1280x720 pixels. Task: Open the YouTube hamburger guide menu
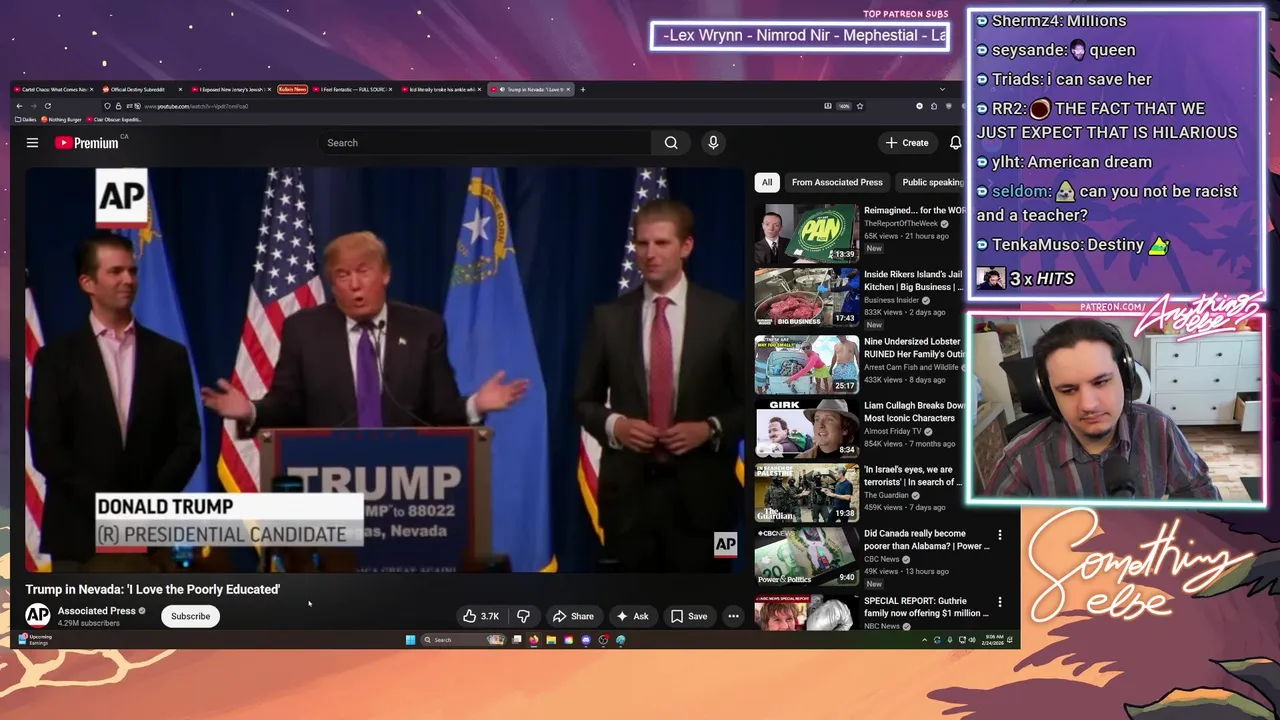point(32,143)
